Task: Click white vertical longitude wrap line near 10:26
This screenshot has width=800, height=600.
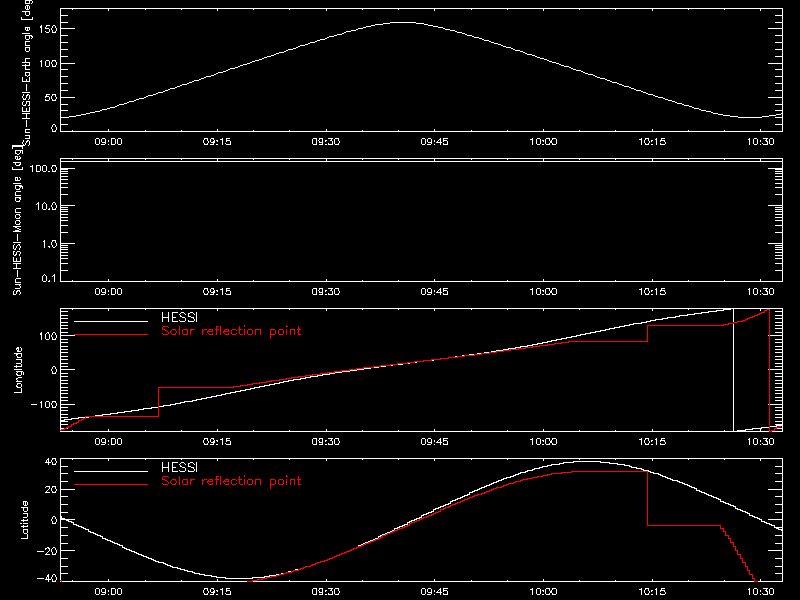Action: point(733,370)
